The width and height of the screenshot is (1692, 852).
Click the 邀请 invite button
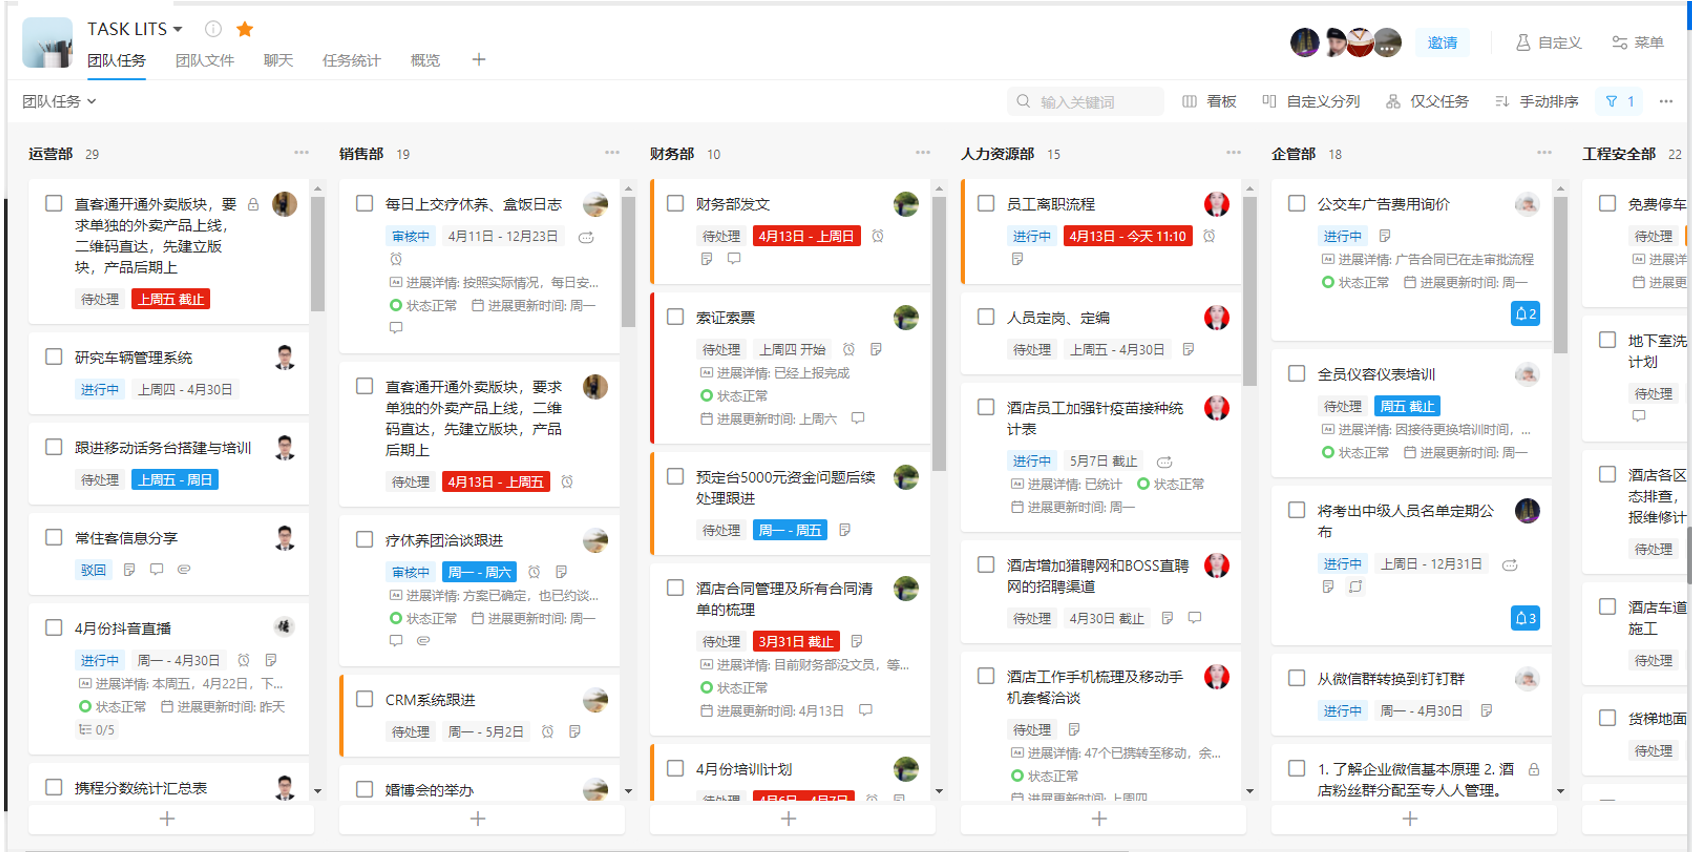[1442, 43]
